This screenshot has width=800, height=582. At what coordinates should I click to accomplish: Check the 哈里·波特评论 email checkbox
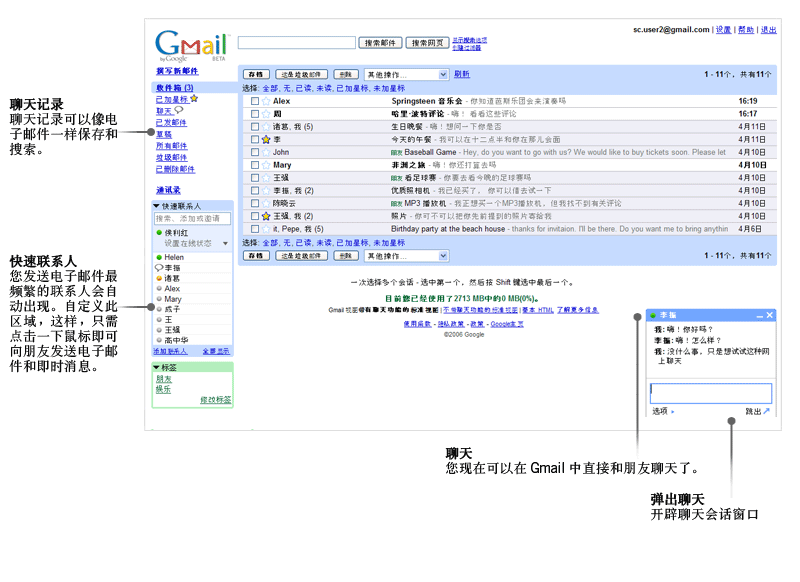click(255, 114)
